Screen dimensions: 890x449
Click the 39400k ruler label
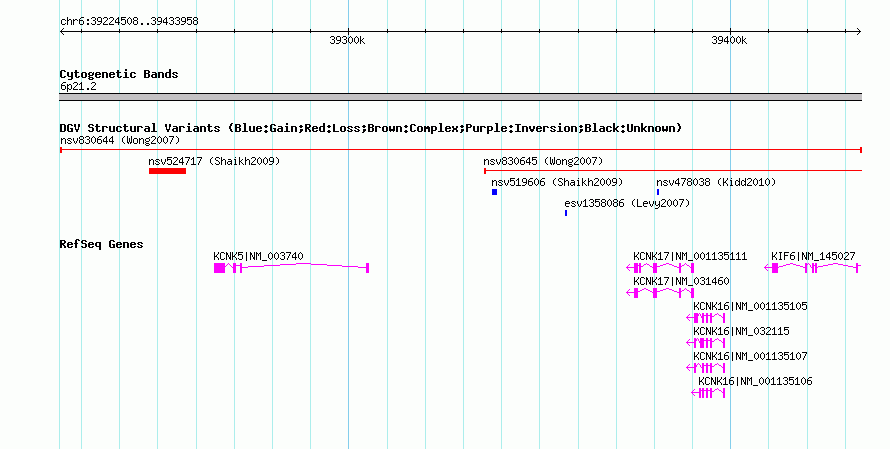[729, 40]
